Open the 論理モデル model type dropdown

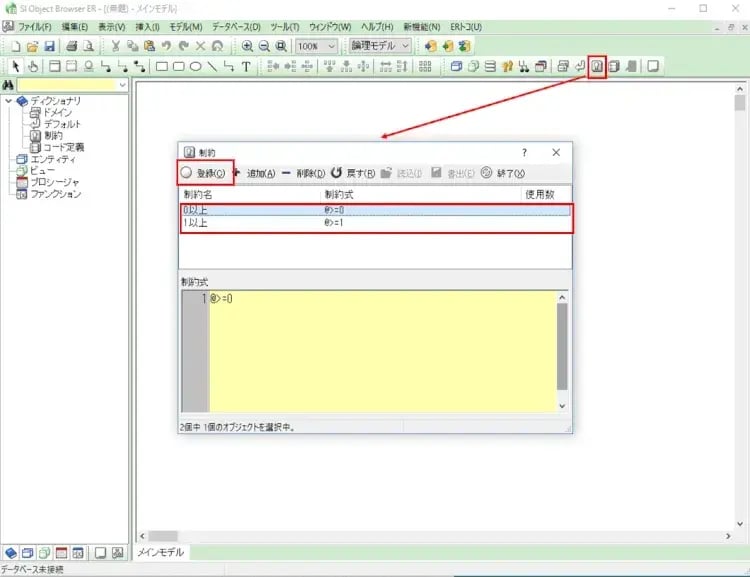click(405, 46)
